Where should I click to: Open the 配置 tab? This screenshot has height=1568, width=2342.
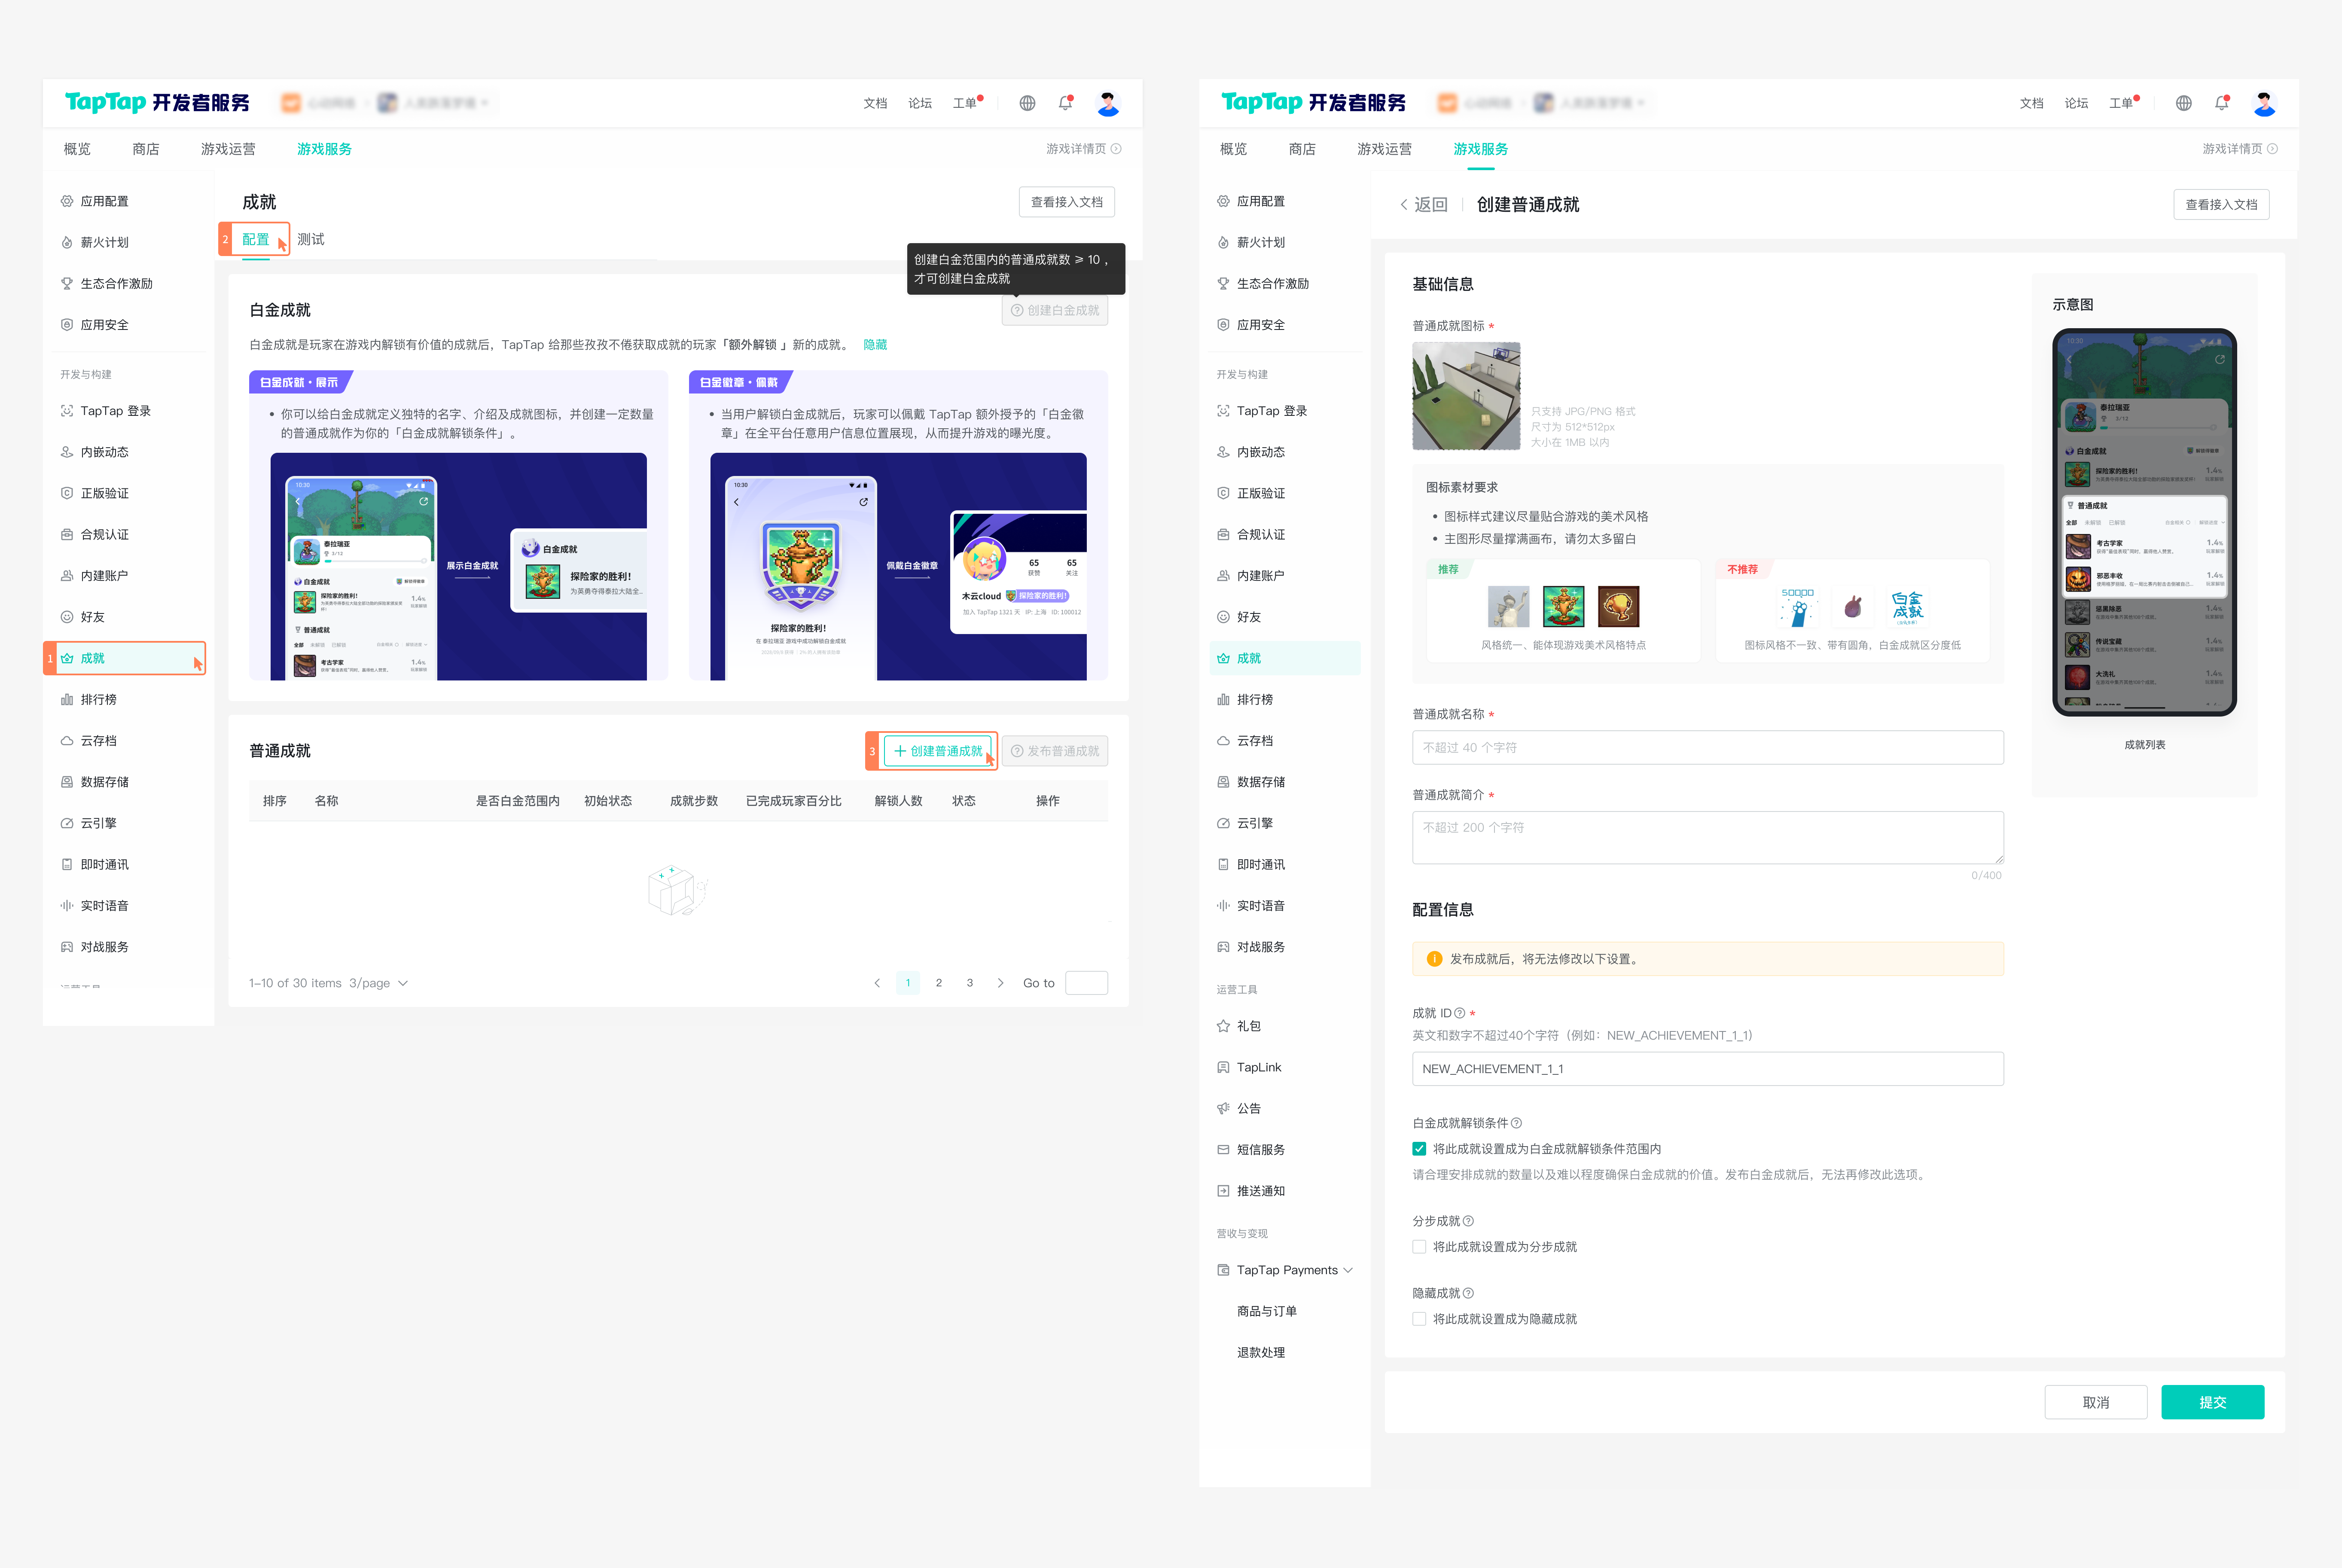pos(256,239)
